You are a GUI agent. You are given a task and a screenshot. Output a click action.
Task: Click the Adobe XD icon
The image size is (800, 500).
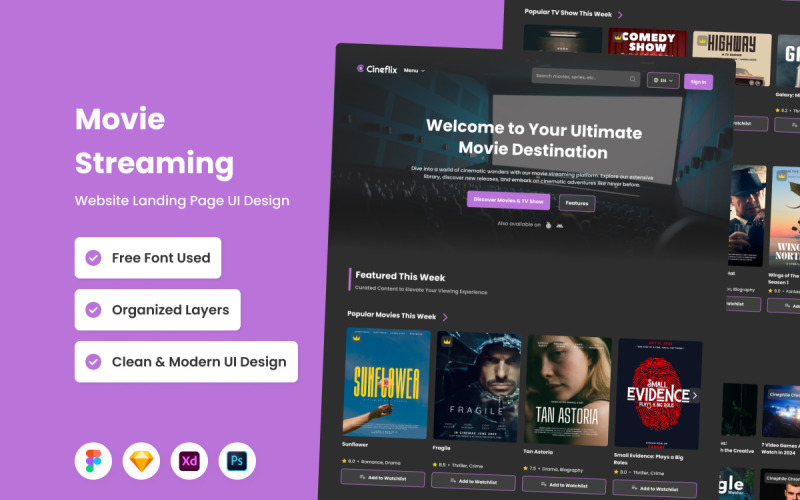pos(189,461)
